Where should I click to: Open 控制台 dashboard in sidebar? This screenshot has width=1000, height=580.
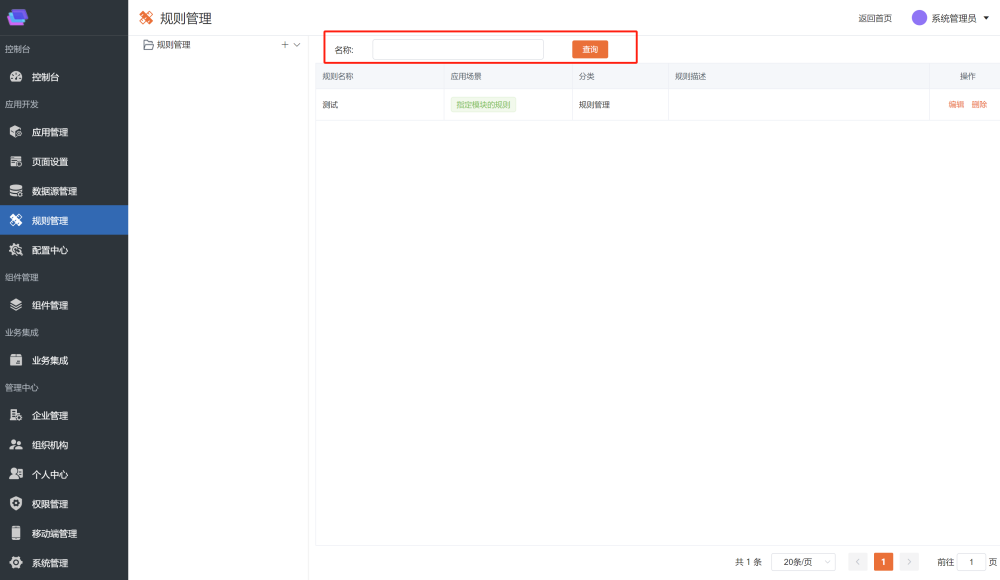[x=45, y=77]
